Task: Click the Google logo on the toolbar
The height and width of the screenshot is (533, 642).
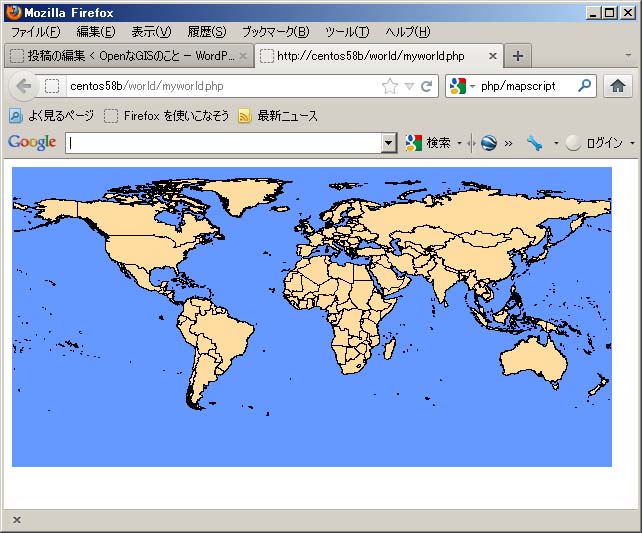Action: point(32,143)
